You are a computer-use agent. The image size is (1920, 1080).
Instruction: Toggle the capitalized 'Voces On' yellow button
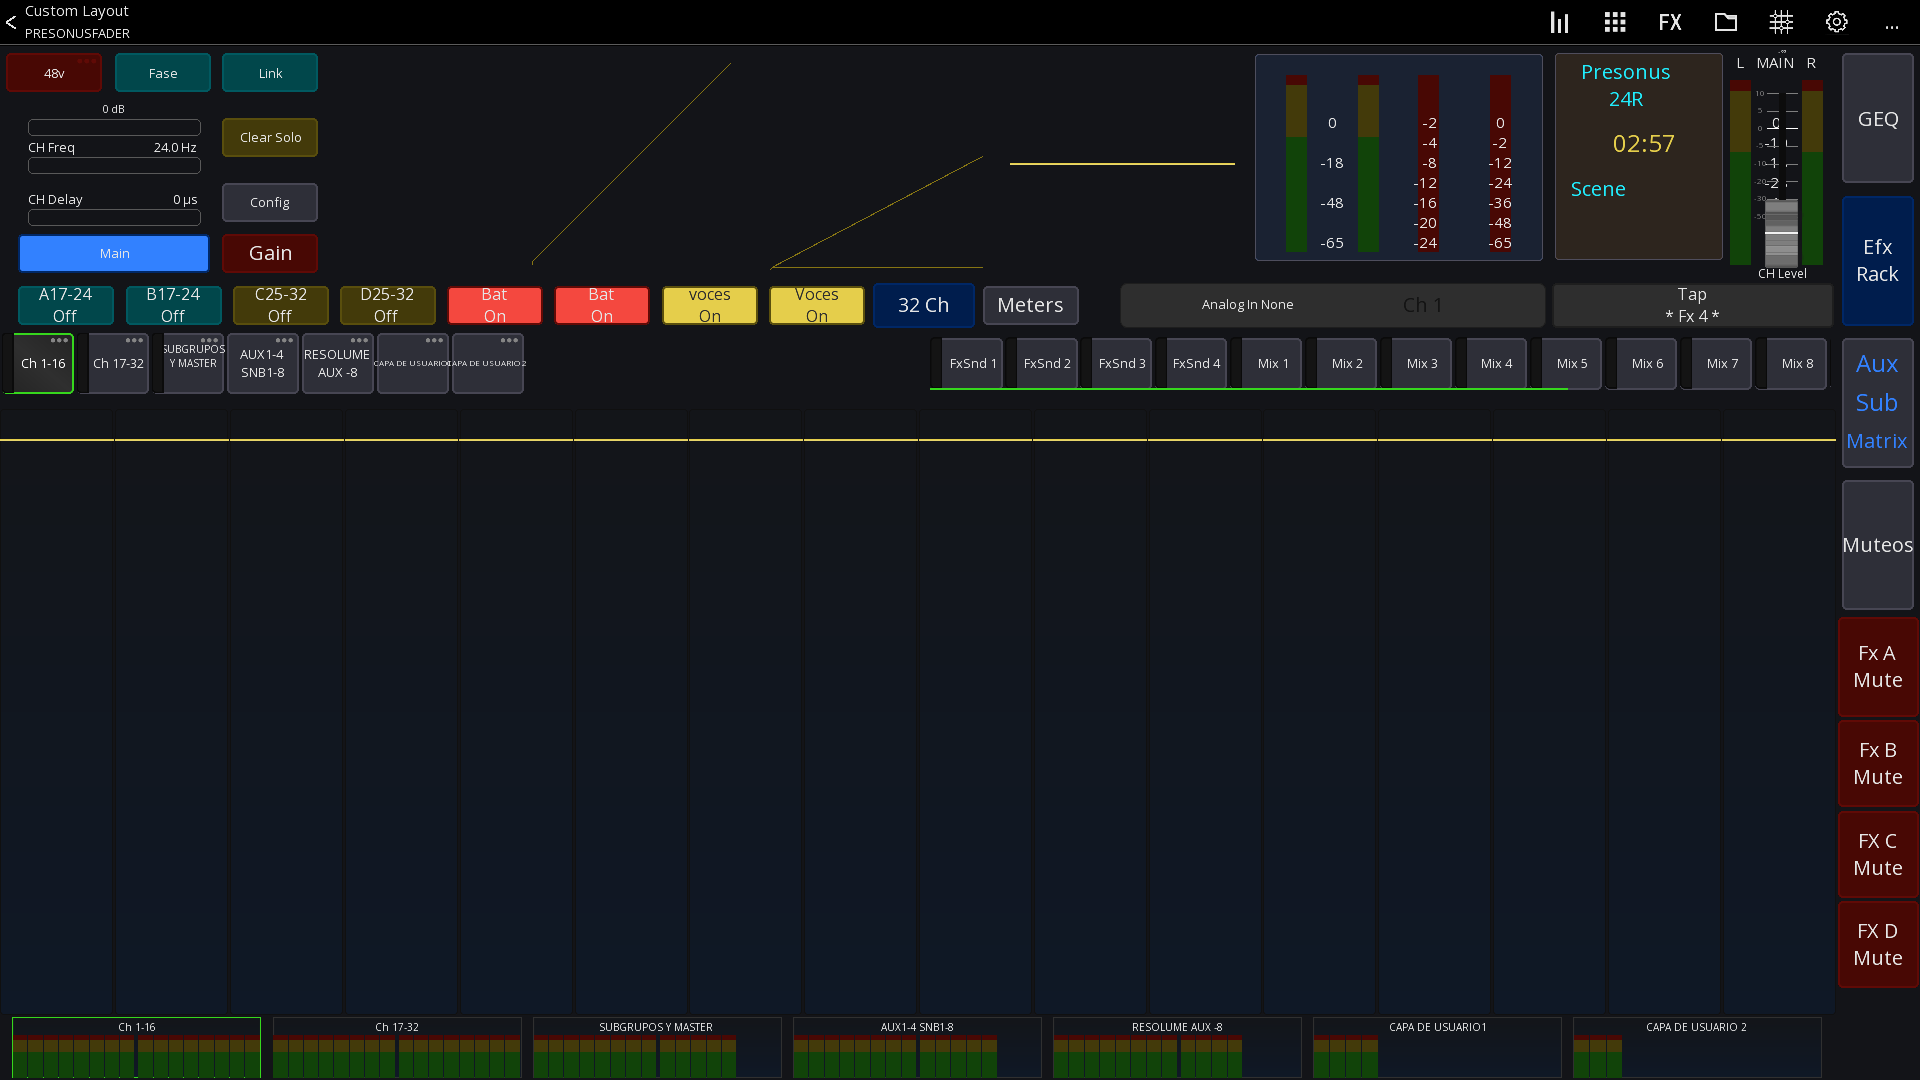click(816, 305)
